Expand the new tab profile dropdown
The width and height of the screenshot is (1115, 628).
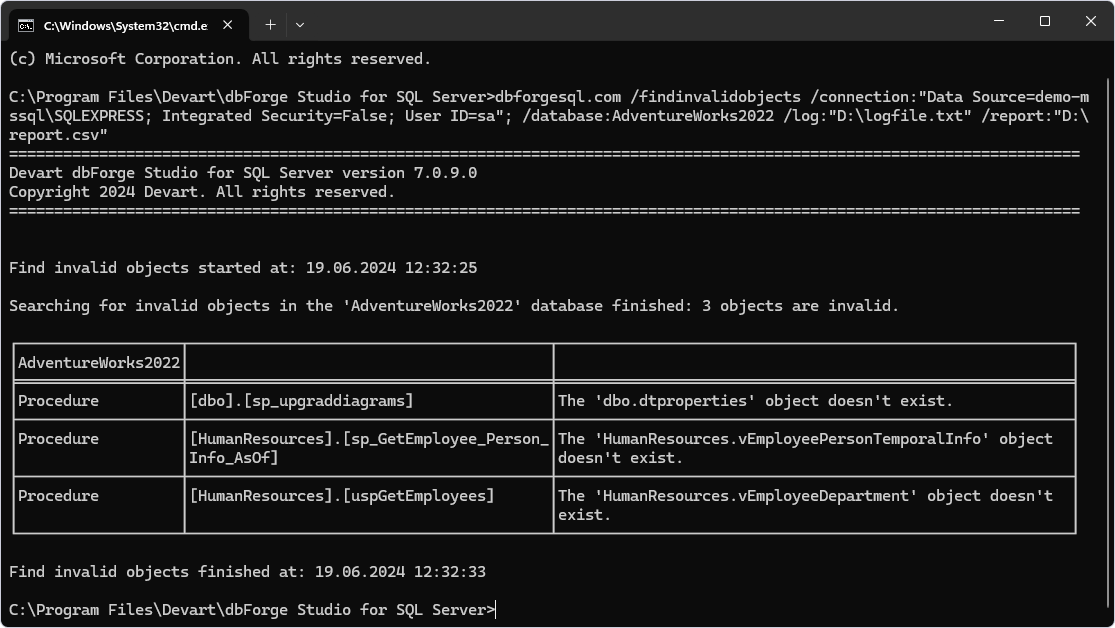[300, 25]
